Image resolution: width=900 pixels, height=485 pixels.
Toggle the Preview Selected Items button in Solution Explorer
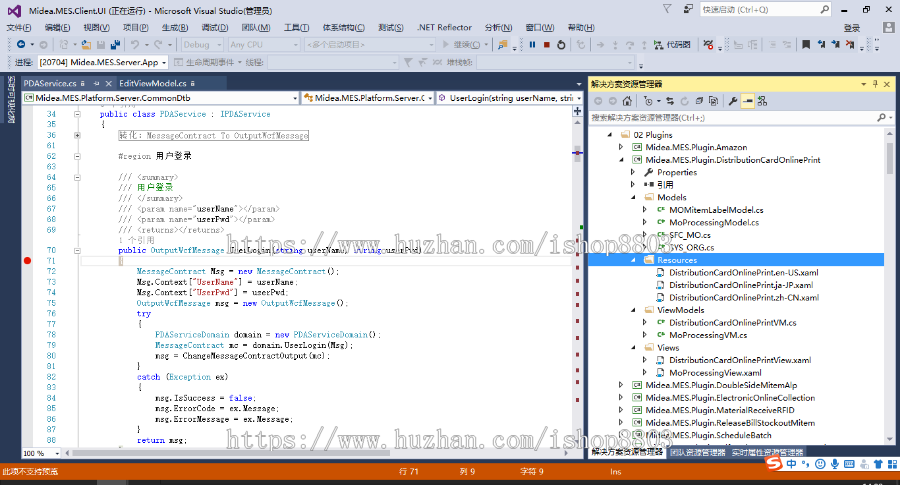click(x=747, y=101)
